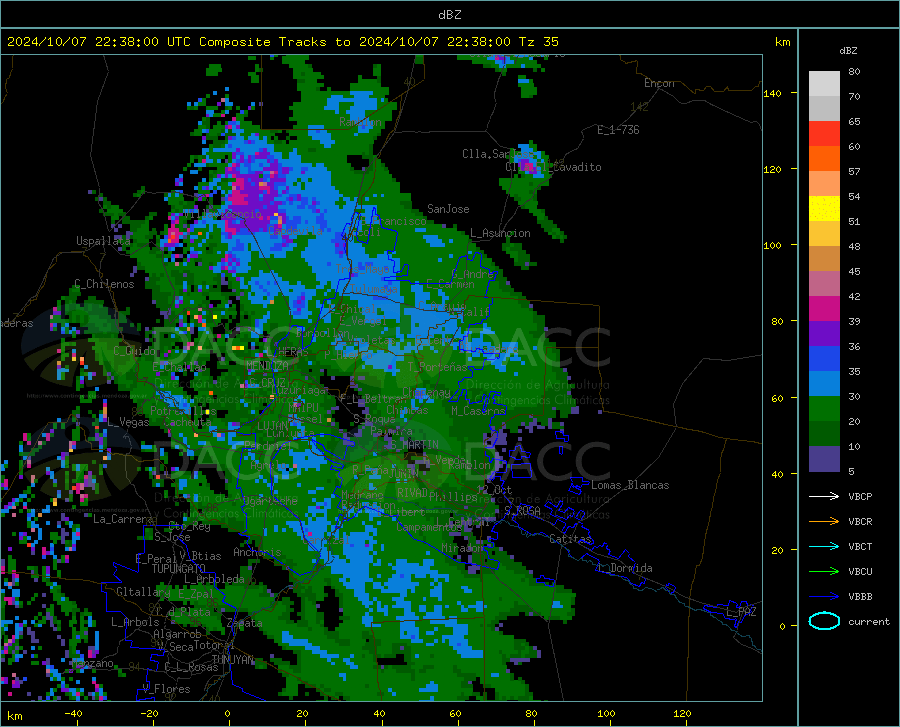
Task: Click the 'VBCT' legend label
Action: pos(860,546)
